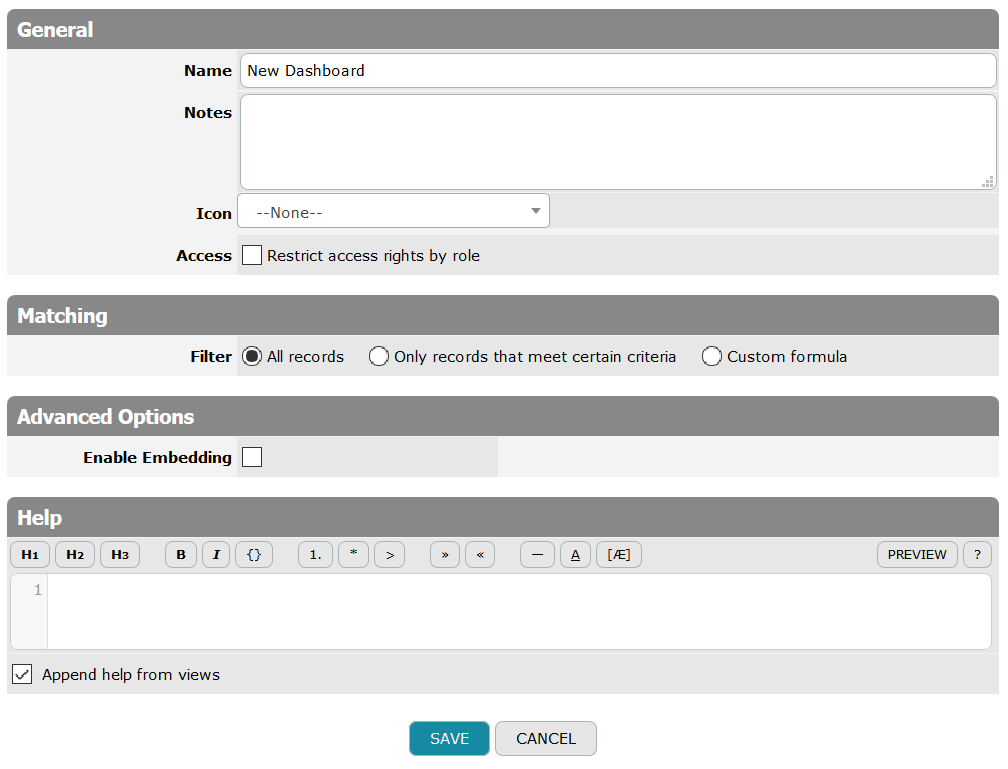Save the dashboard settings

coord(449,739)
